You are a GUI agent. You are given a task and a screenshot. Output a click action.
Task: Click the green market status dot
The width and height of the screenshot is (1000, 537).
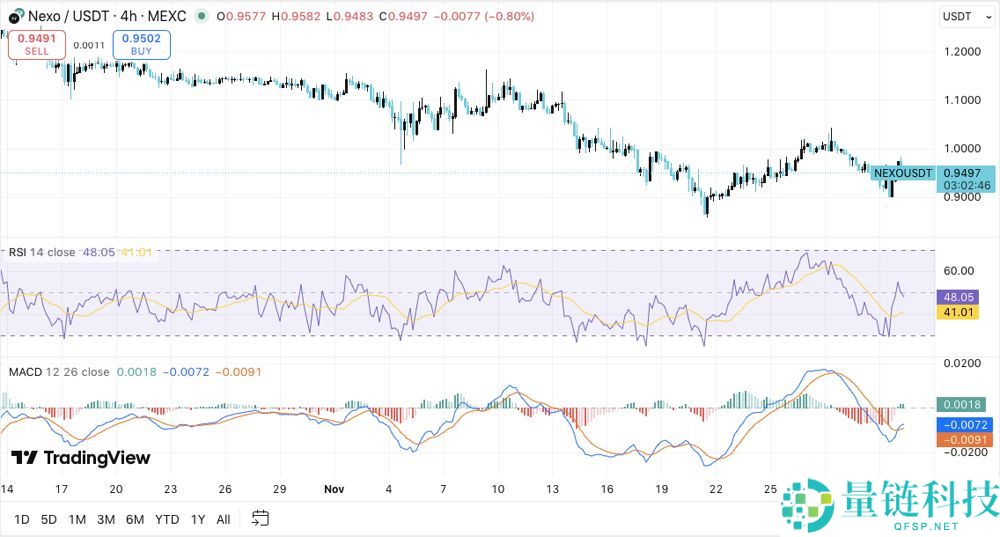pyautogui.click(x=205, y=17)
